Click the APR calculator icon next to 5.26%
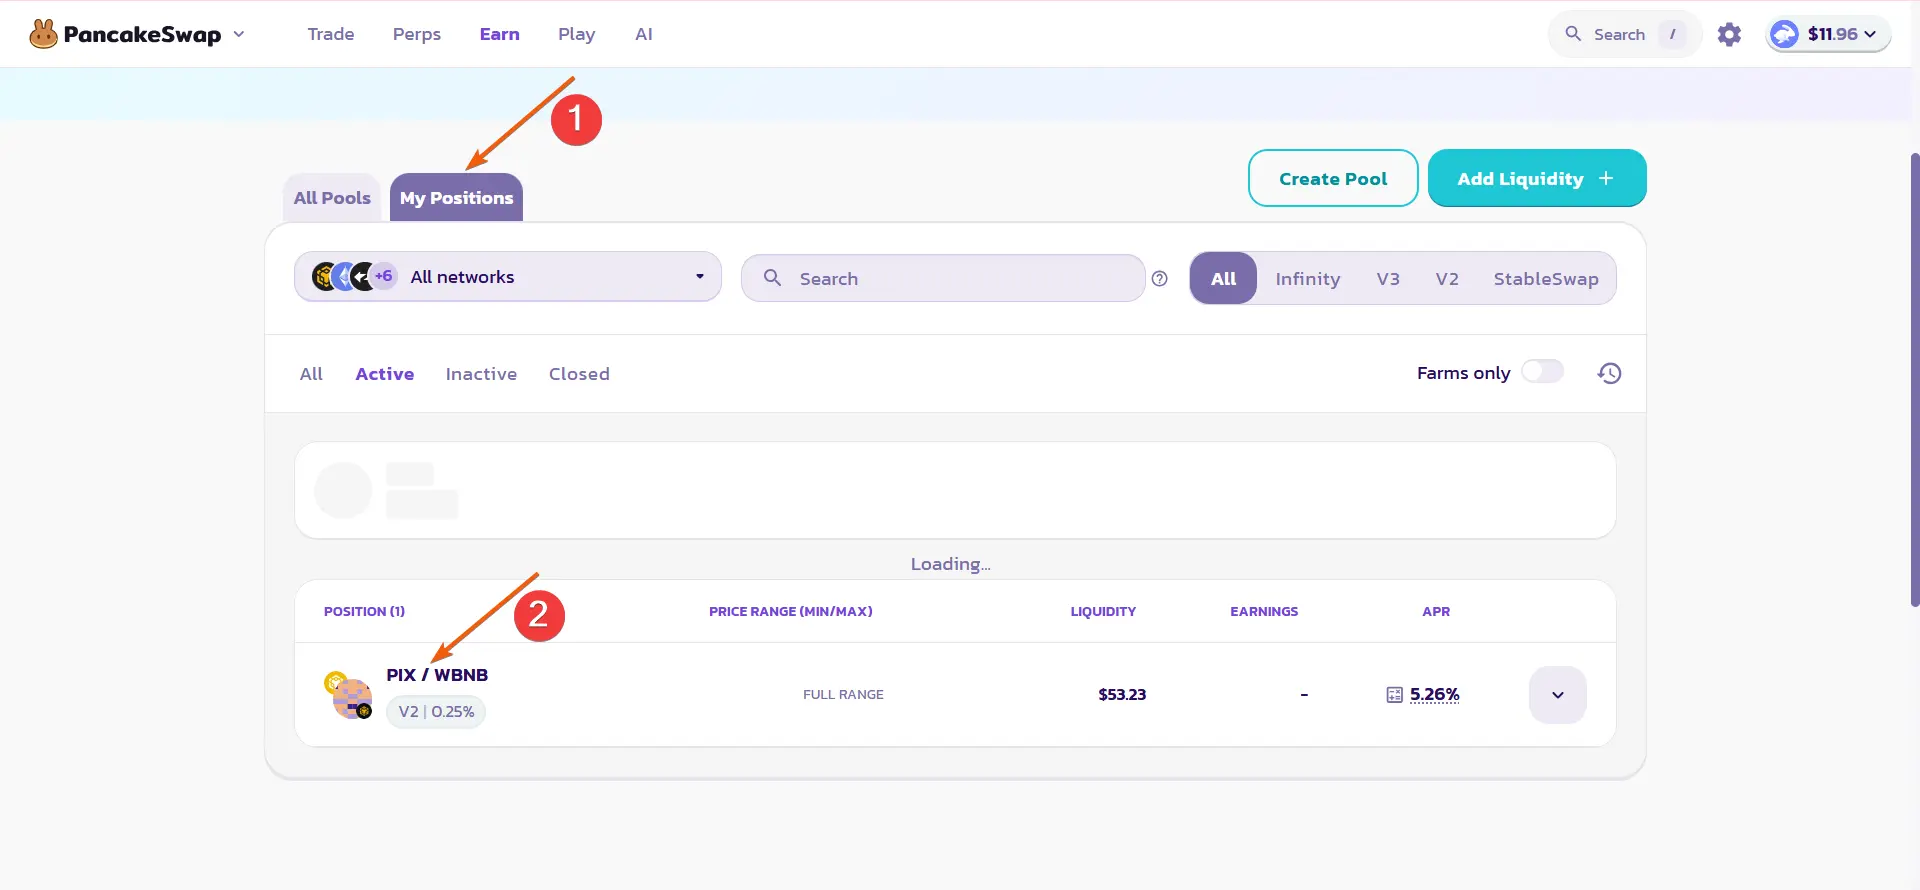1920x890 pixels. tap(1394, 695)
